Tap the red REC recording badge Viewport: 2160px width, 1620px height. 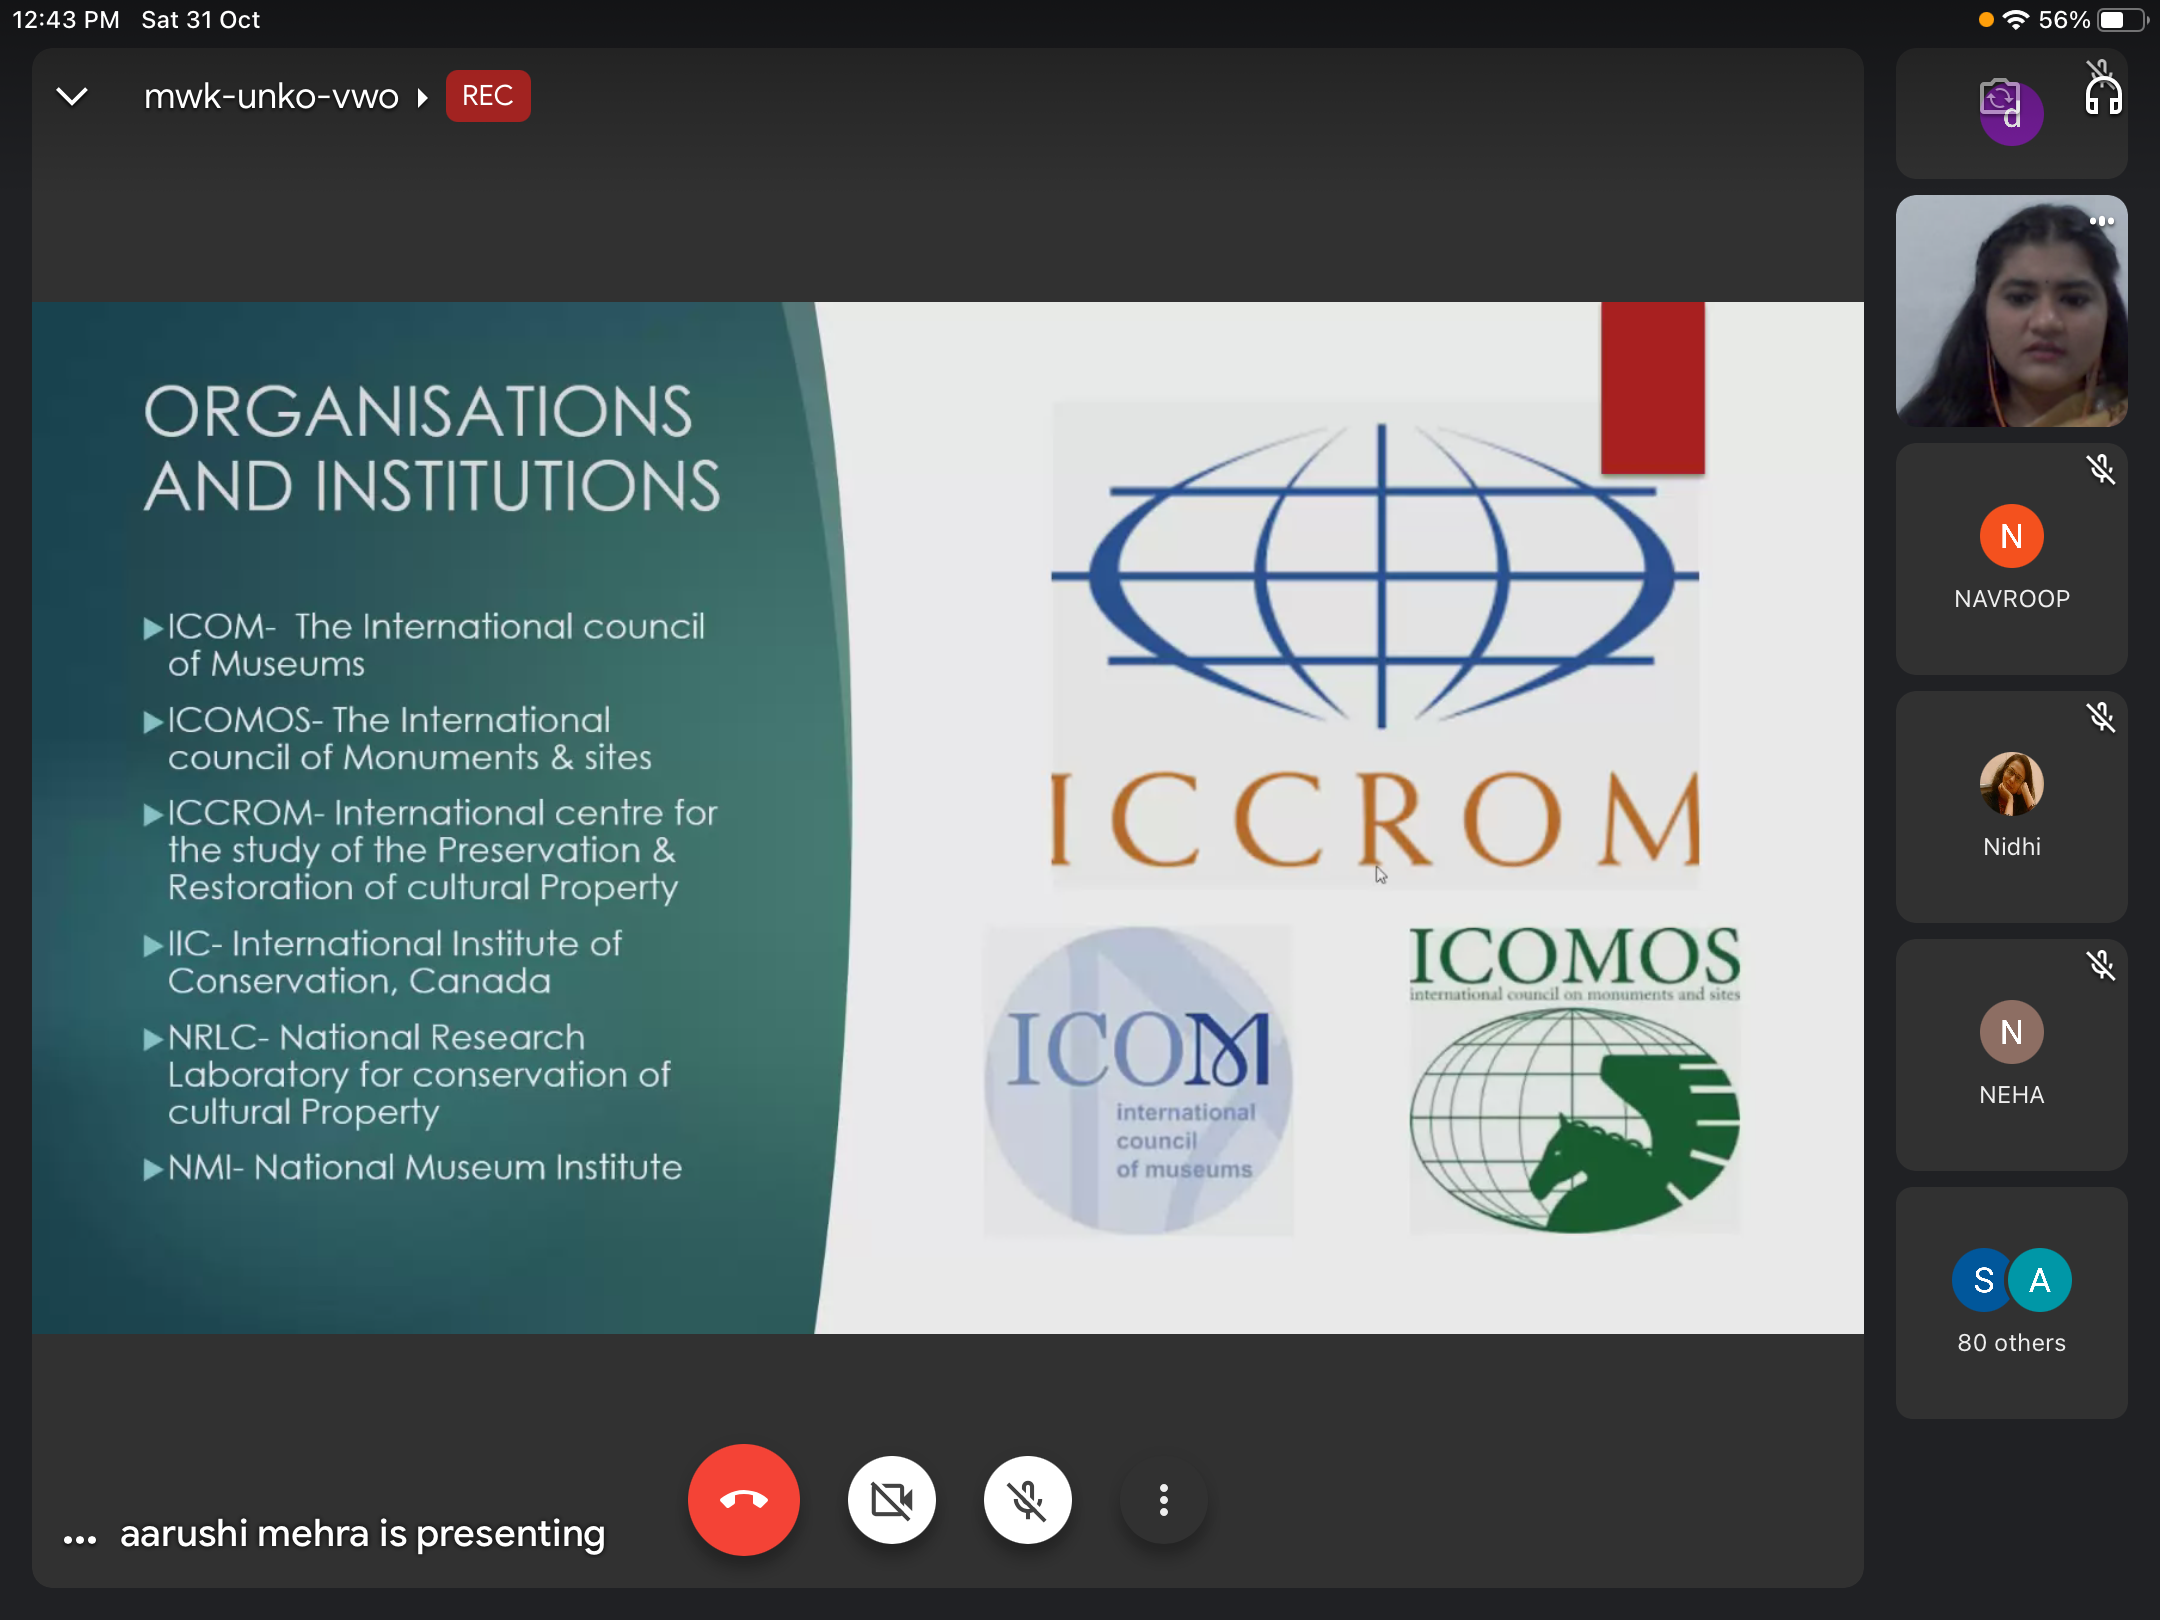tap(488, 96)
